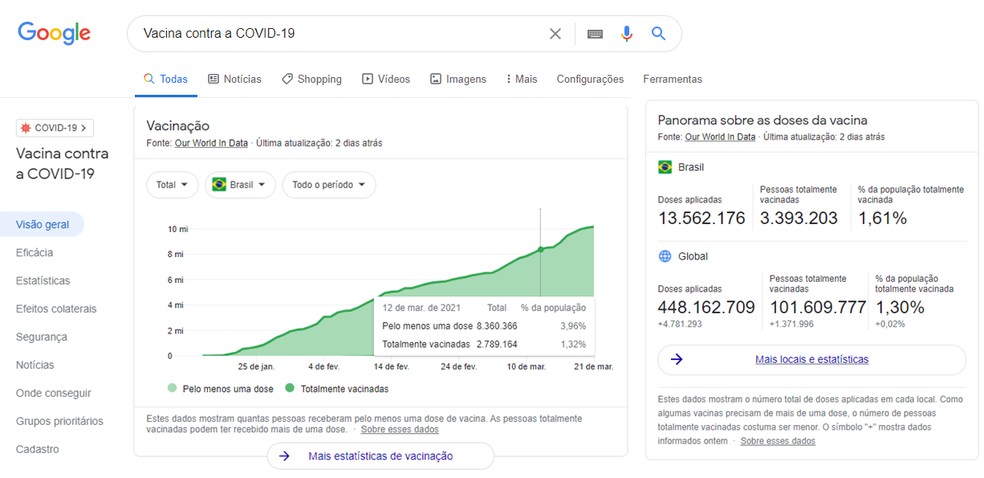Viewport: 984px width, 478px height.
Task: Select Grupos prioritários in sidebar
Action: (60, 421)
